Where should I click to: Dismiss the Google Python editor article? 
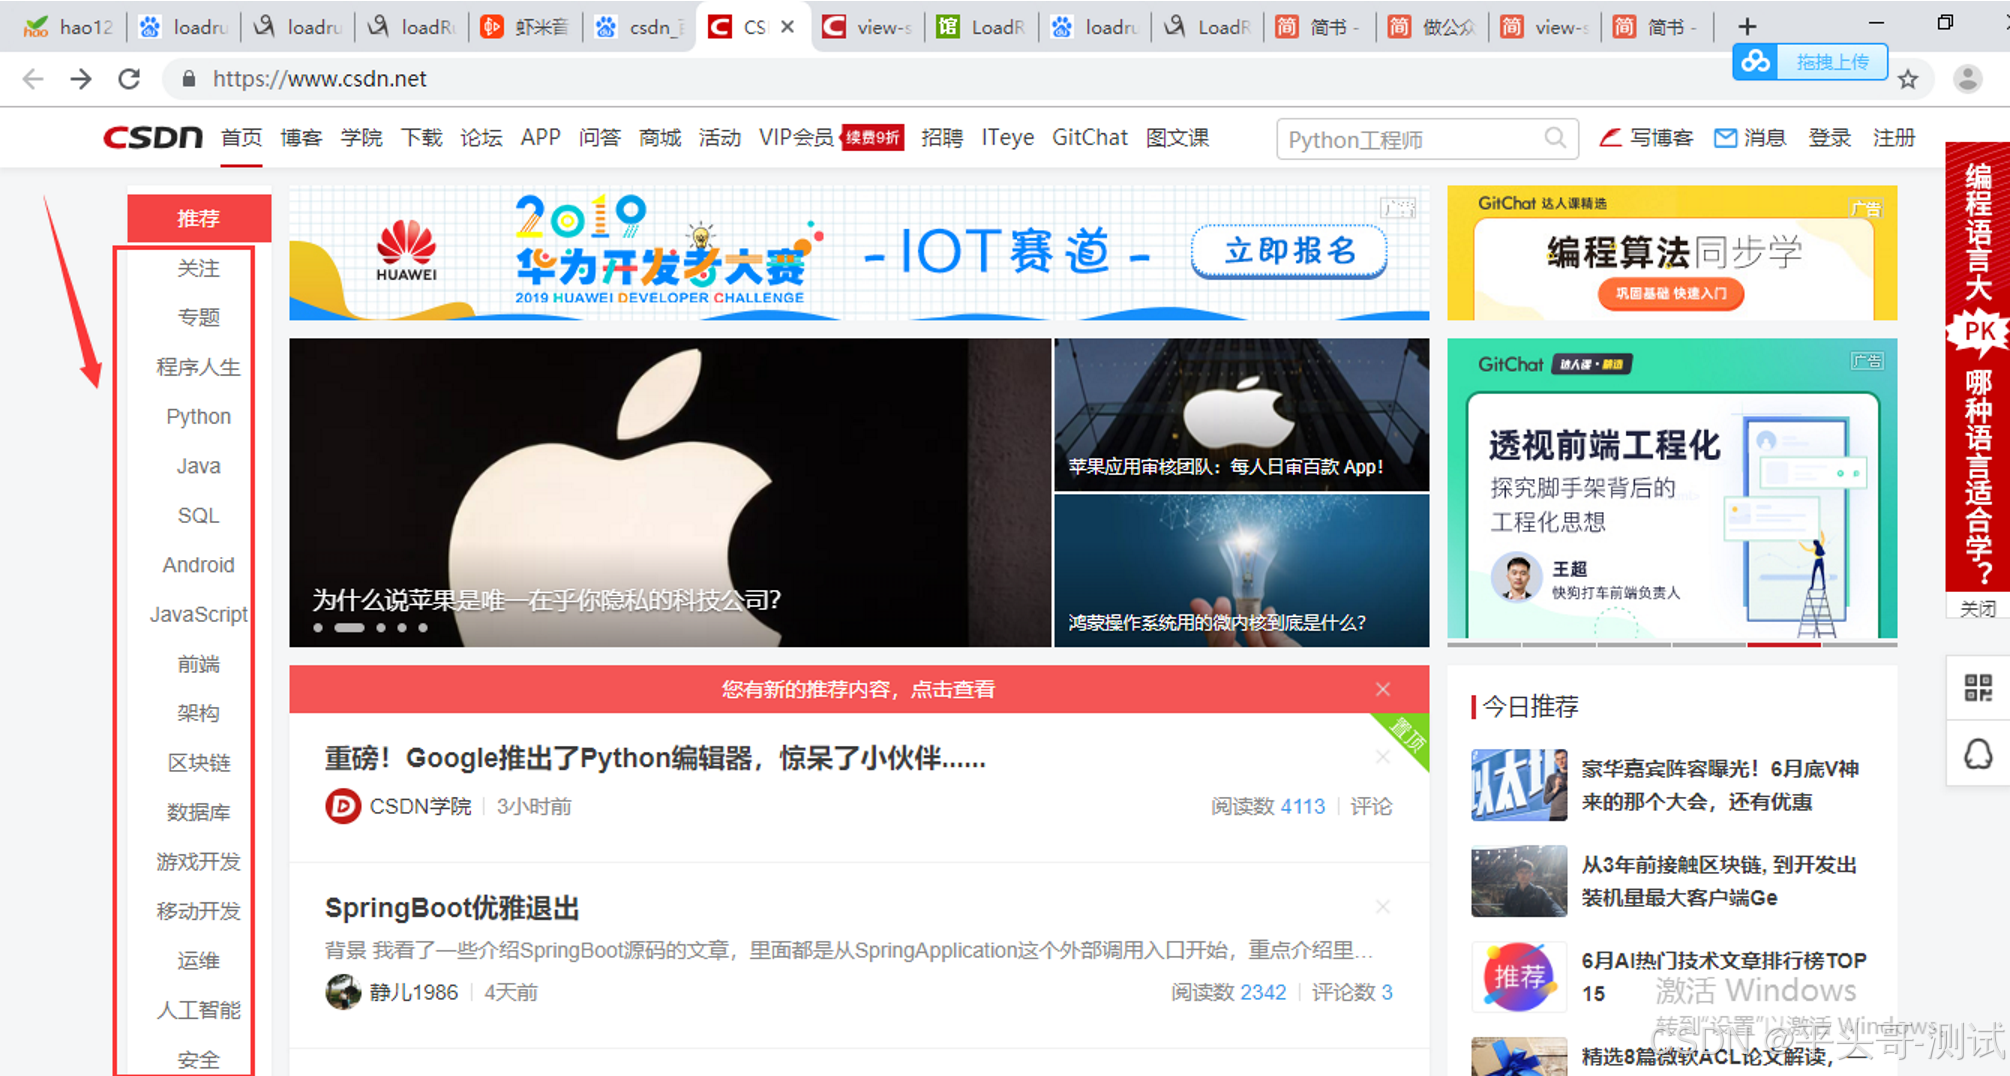1383,757
